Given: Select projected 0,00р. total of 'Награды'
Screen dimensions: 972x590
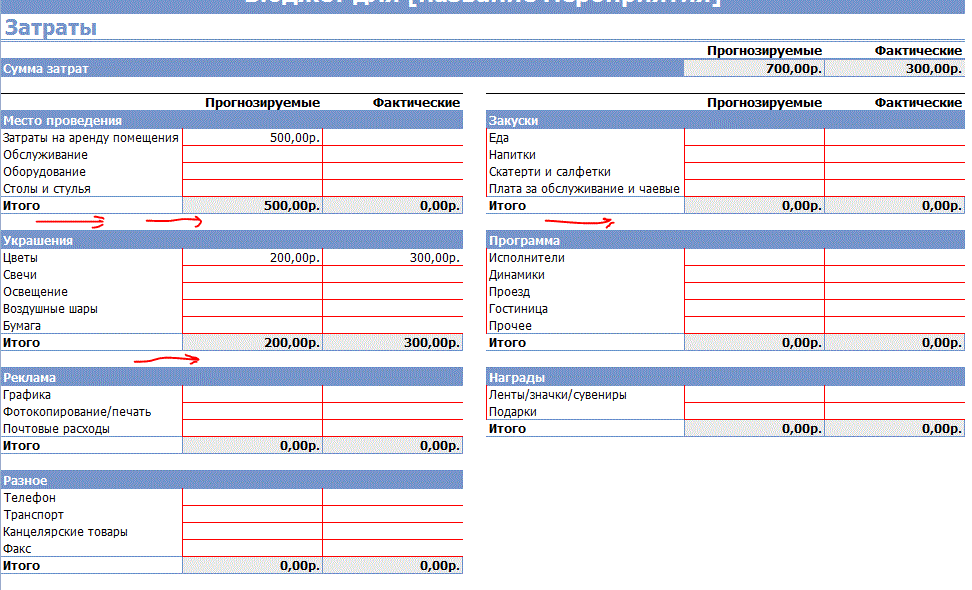Looking at the screenshot, I should coord(754,428).
